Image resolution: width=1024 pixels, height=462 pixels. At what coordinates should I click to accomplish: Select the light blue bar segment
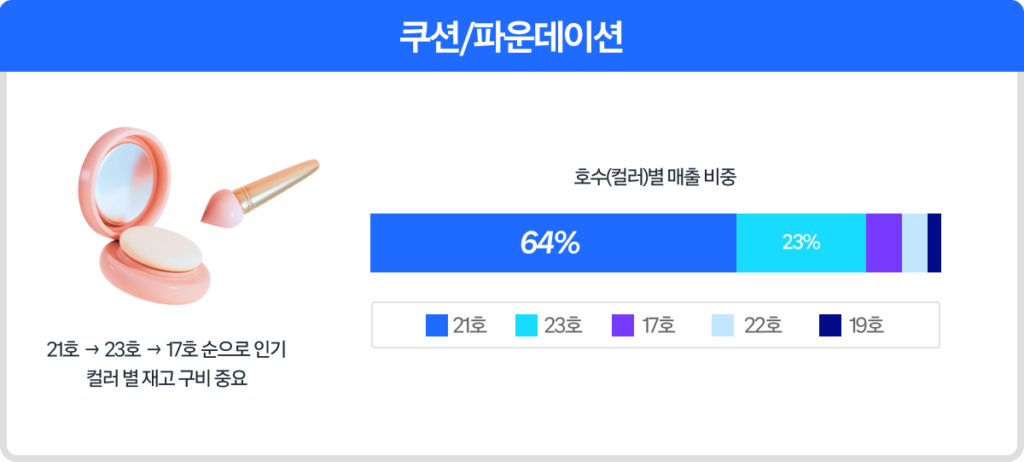pos(914,243)
